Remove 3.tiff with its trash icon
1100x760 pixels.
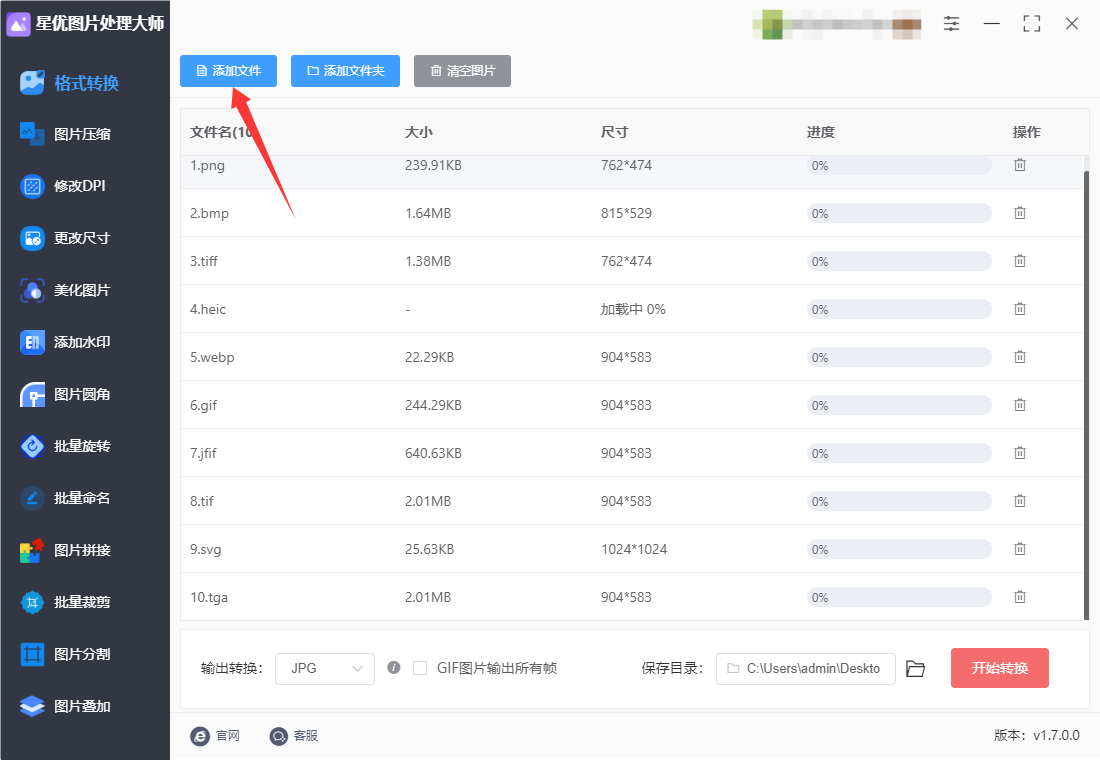click(1020, 261)
